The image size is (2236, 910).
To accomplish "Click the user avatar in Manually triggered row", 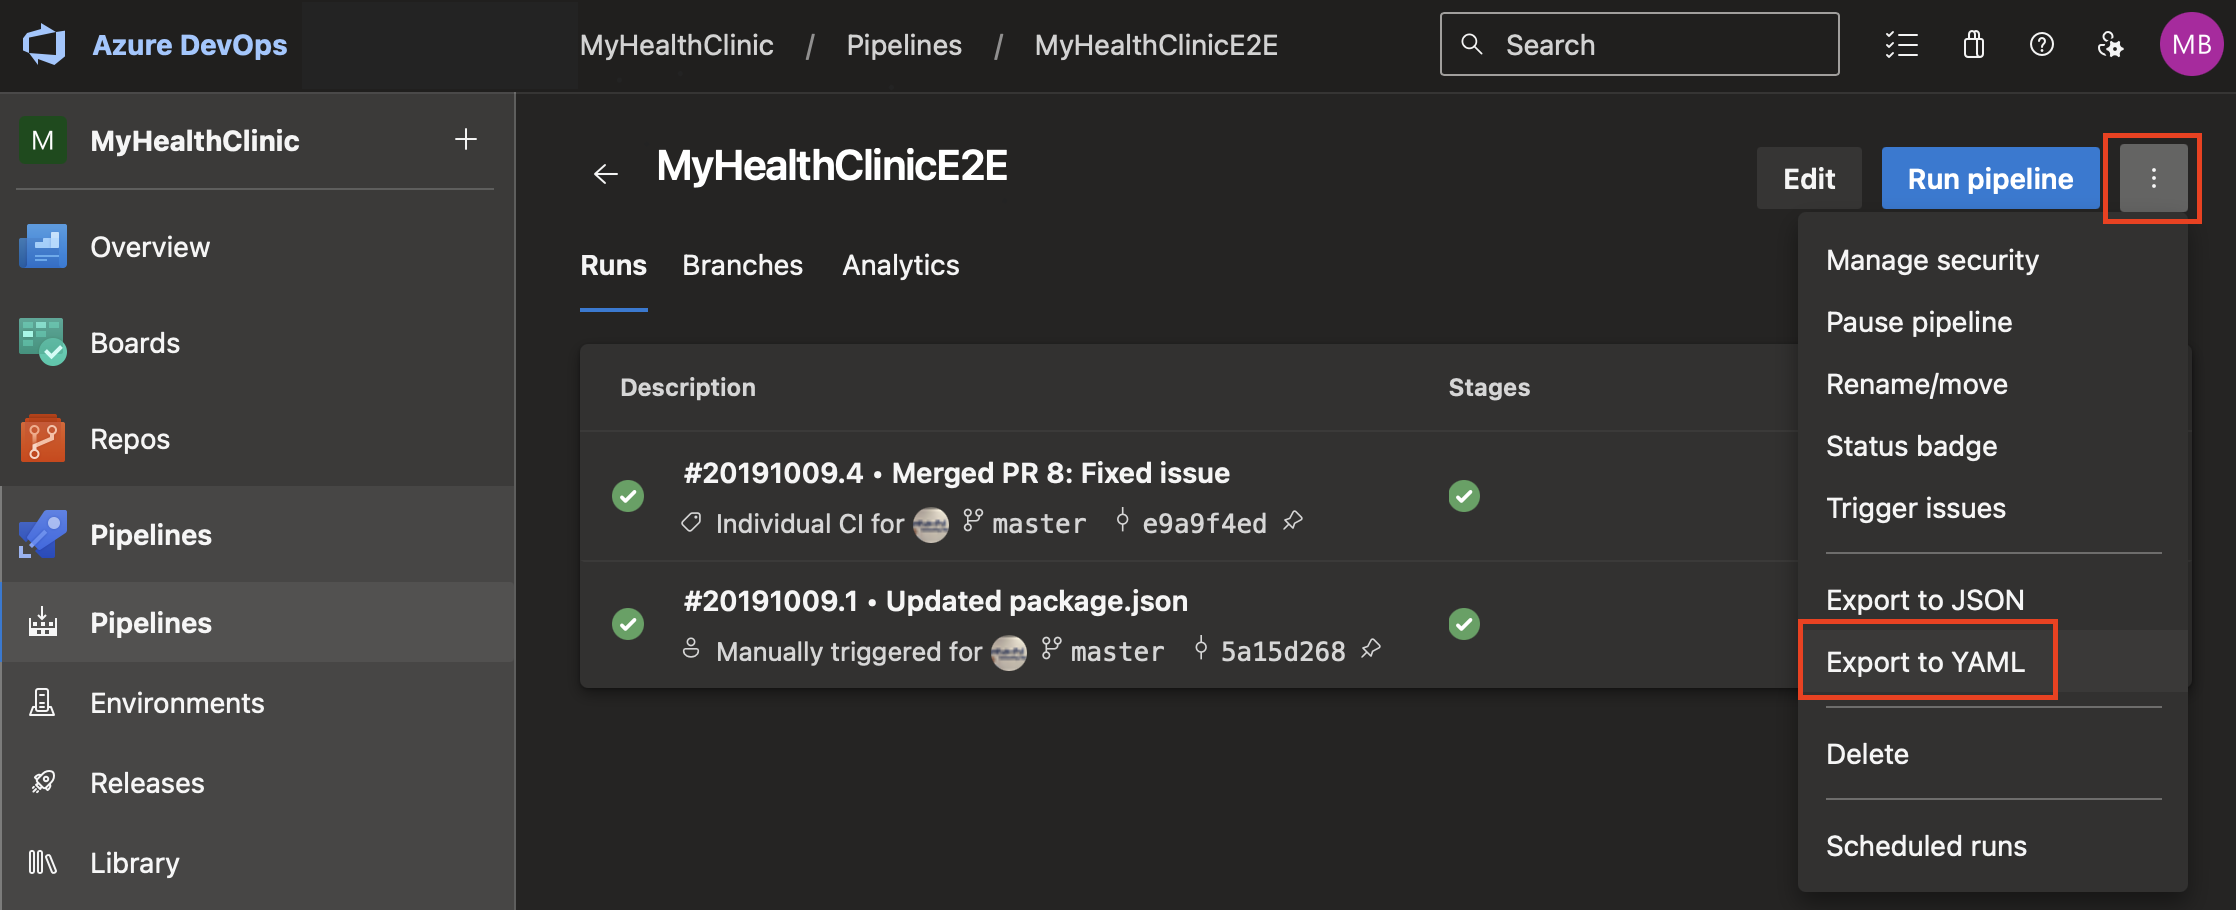I will (x=1009, y=652).
